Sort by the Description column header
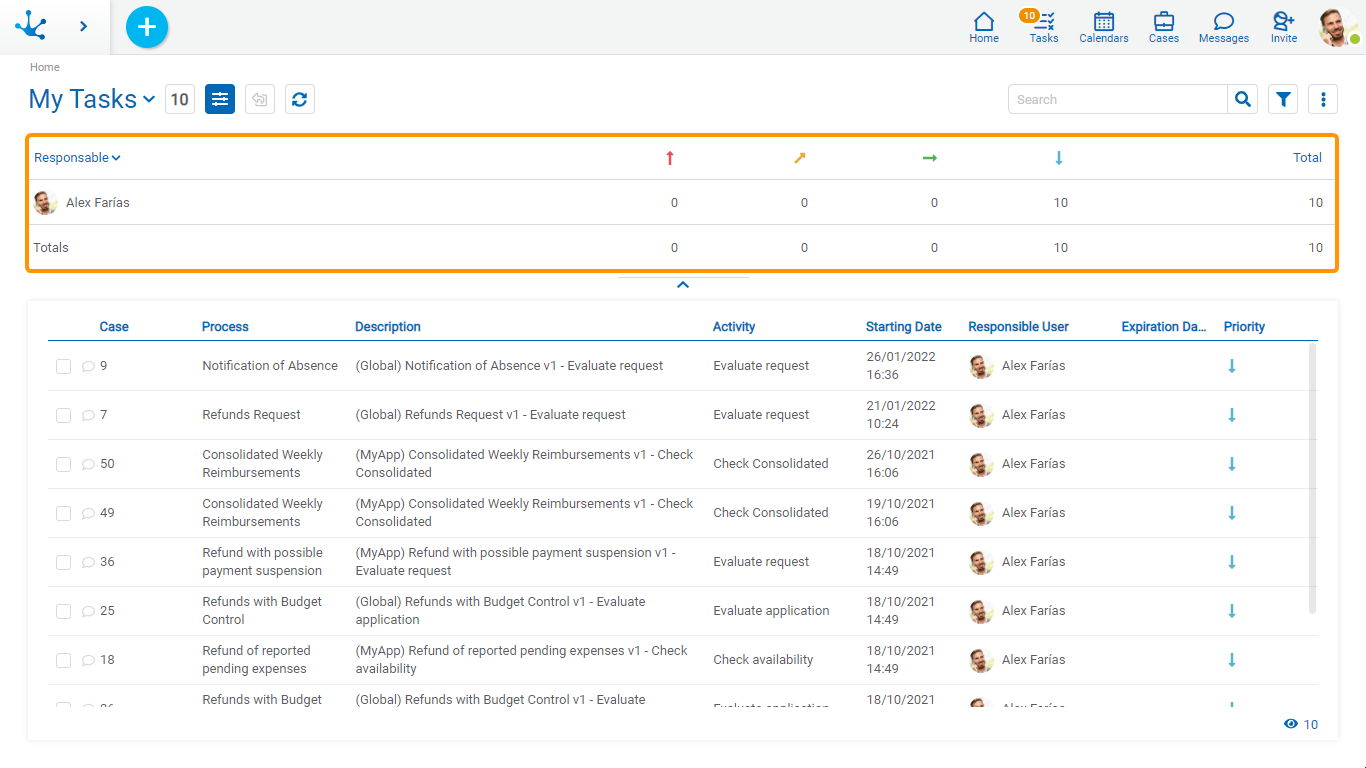The image size is (1366, 768). [x=388, y=327]
